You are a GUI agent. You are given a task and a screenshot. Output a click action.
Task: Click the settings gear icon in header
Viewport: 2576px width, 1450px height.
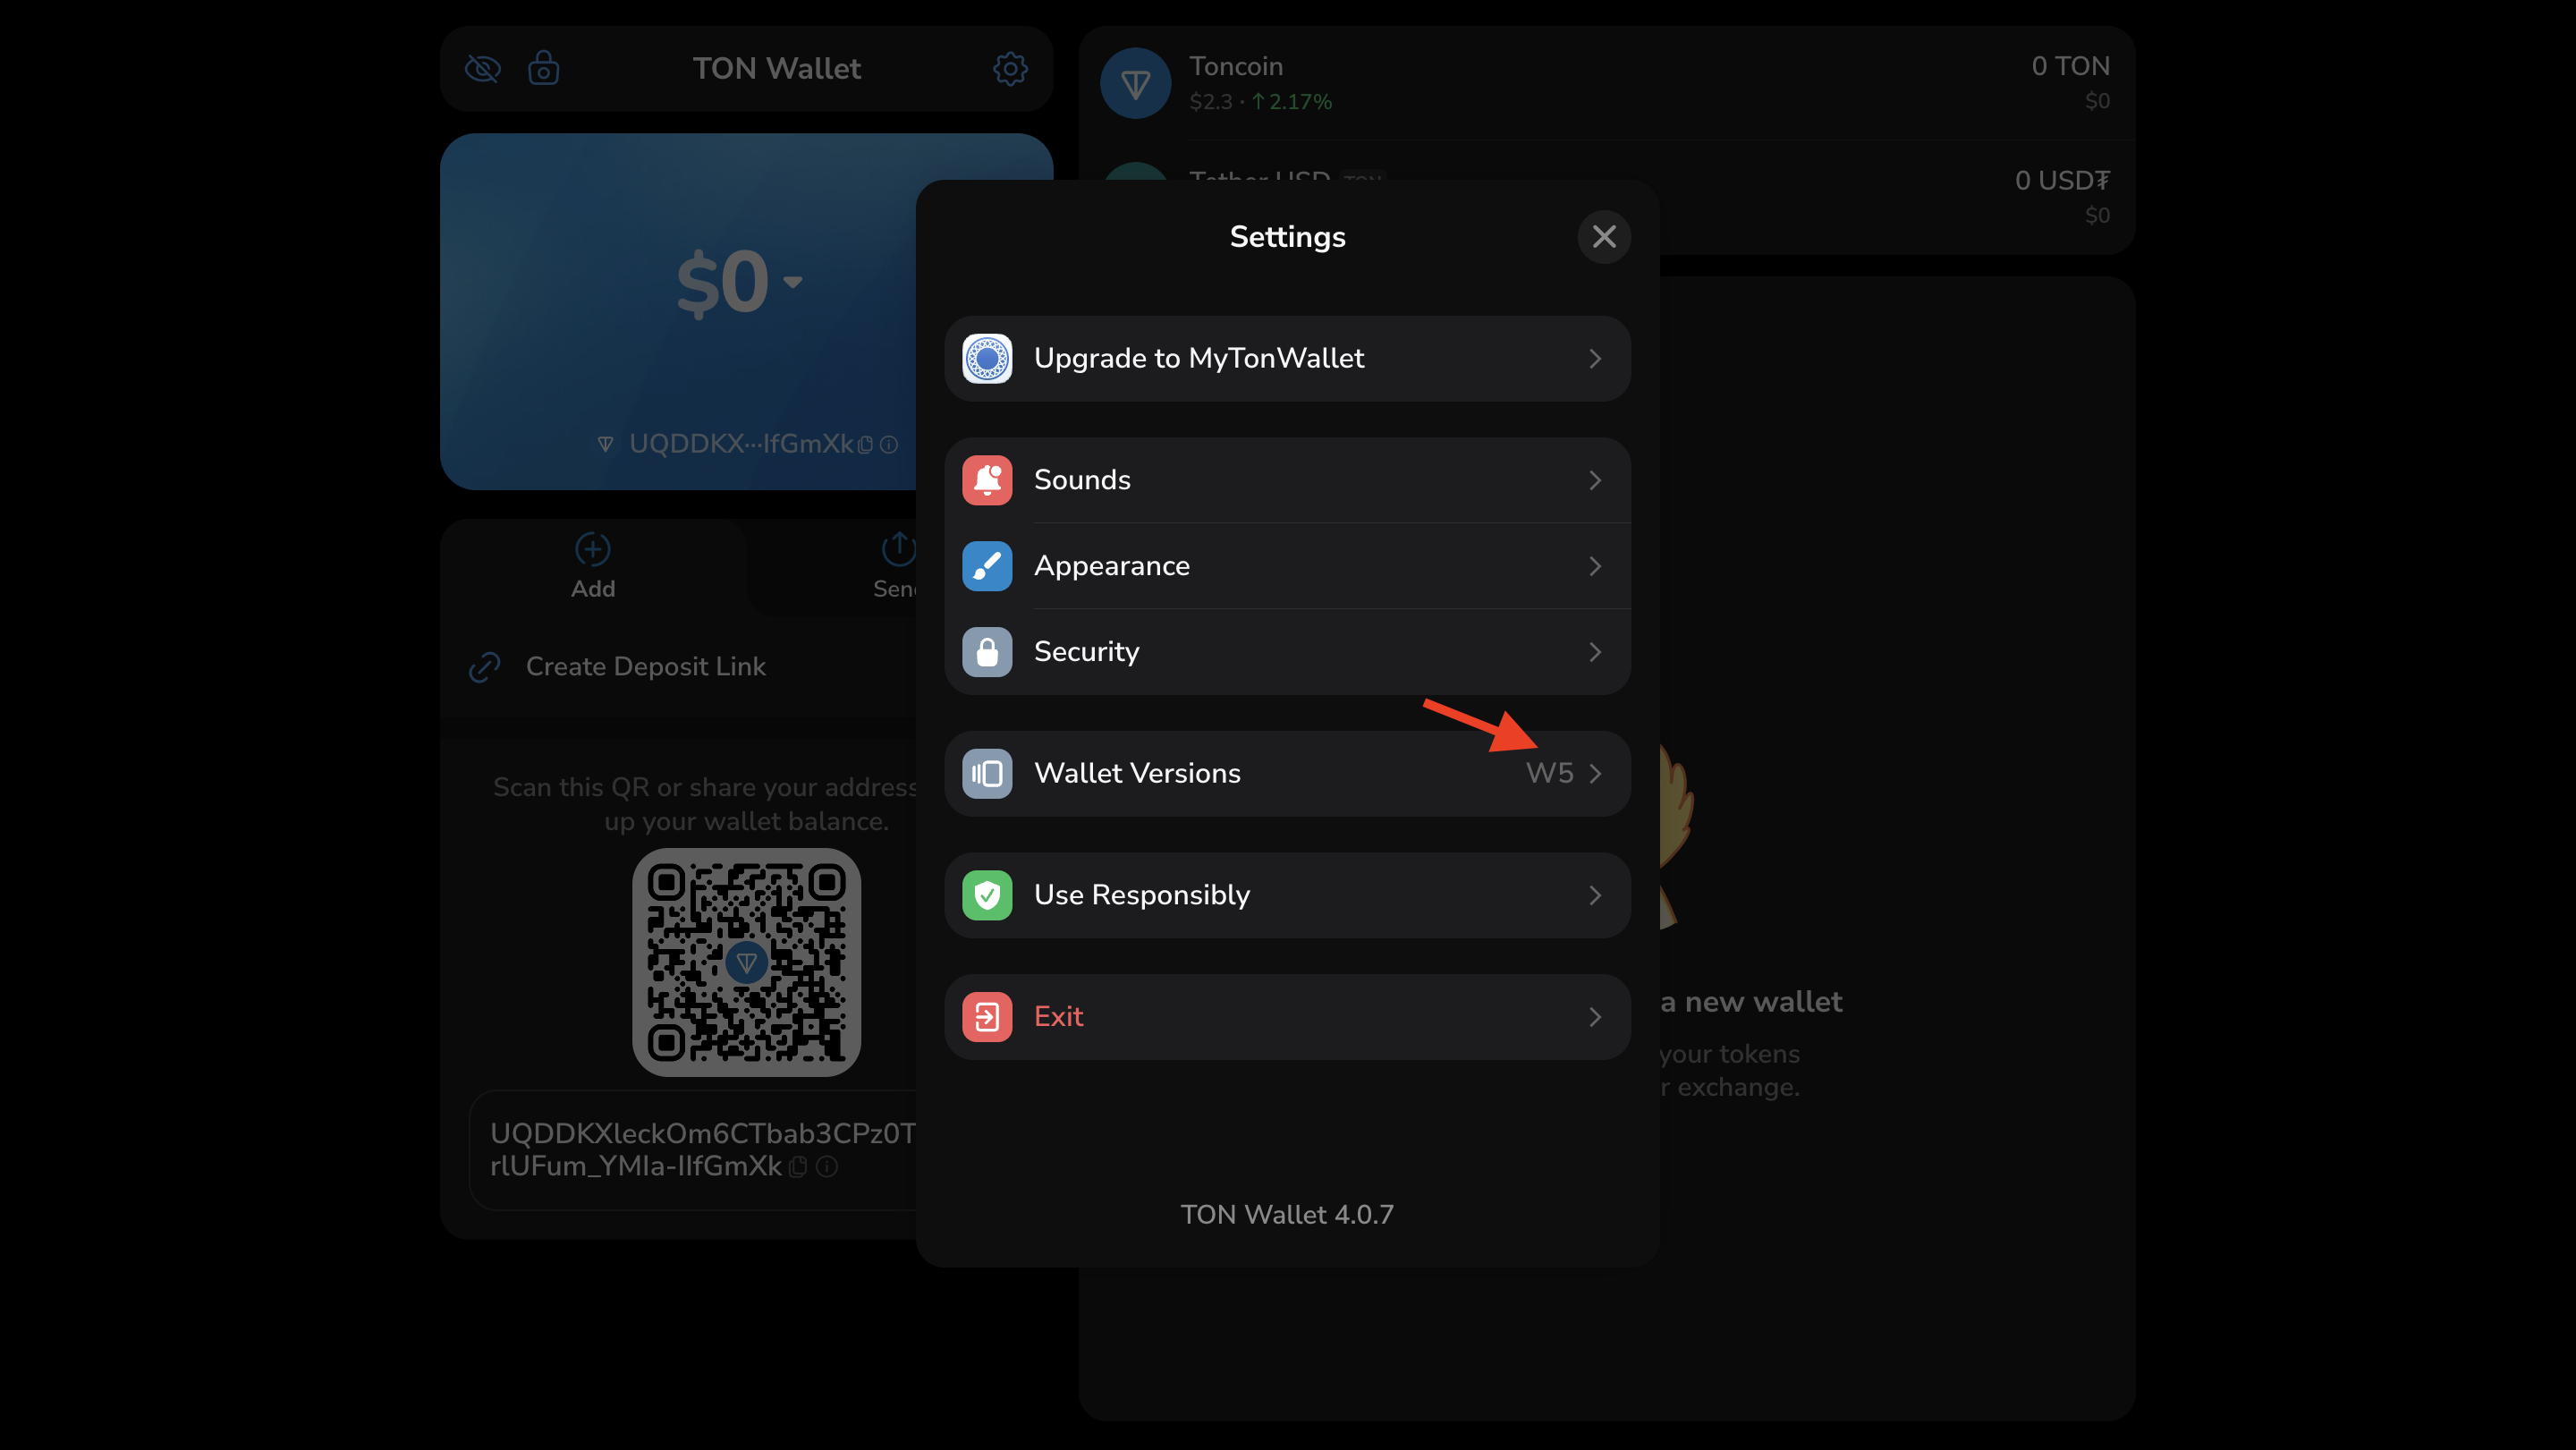coord(1010,68)
